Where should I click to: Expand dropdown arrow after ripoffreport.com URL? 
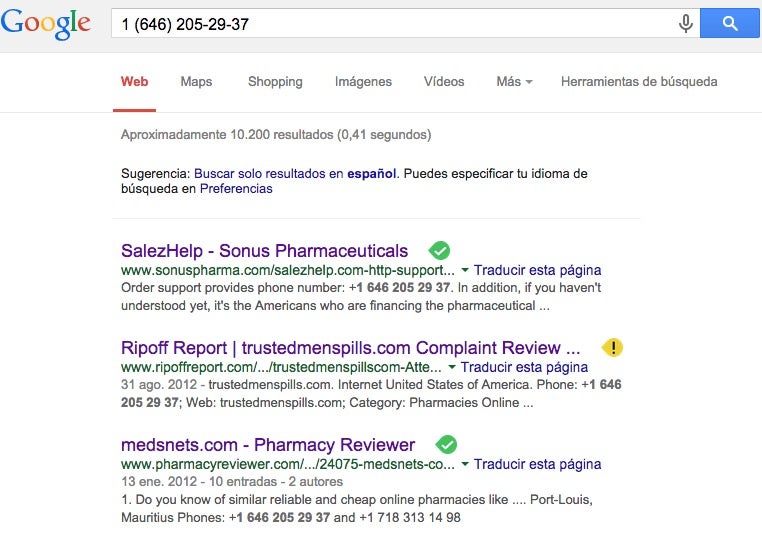(x=451, y=367)
